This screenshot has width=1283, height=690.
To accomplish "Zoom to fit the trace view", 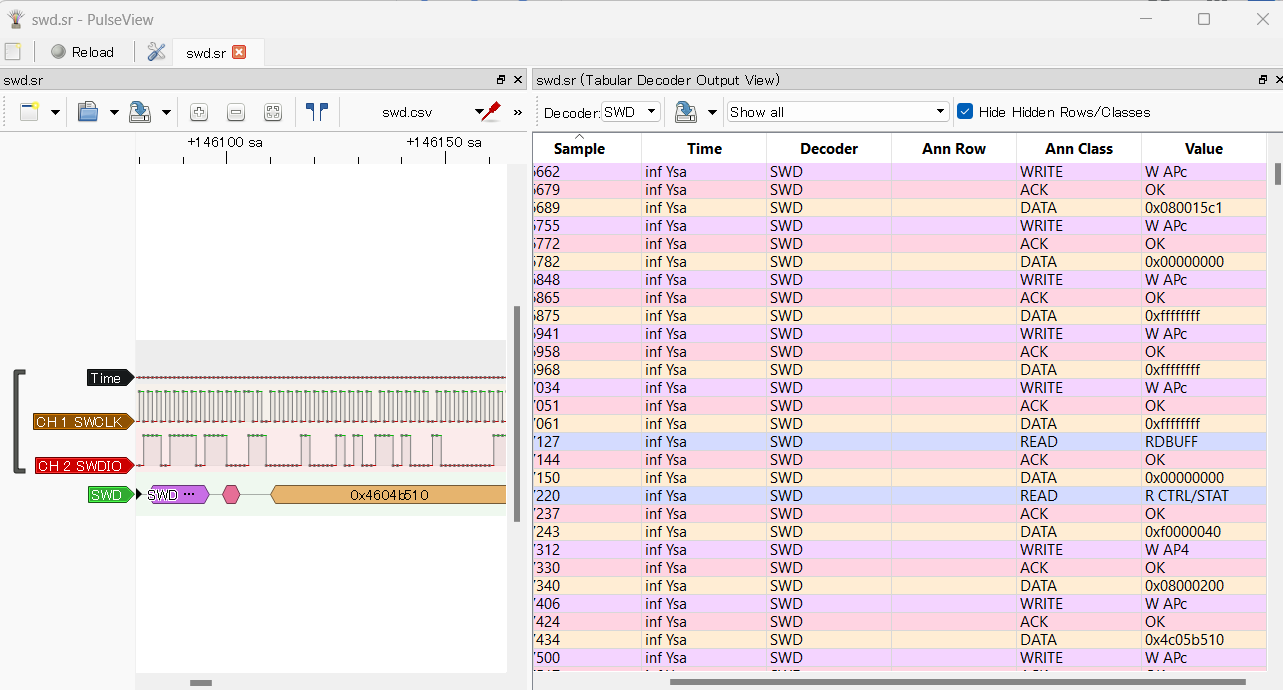I will (x=273, y=112).
